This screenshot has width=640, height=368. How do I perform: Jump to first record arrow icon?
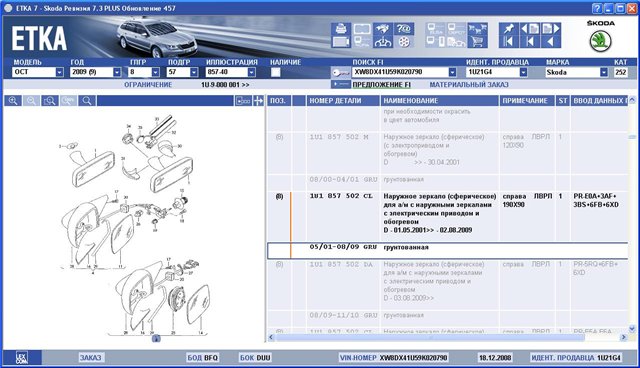509,42
